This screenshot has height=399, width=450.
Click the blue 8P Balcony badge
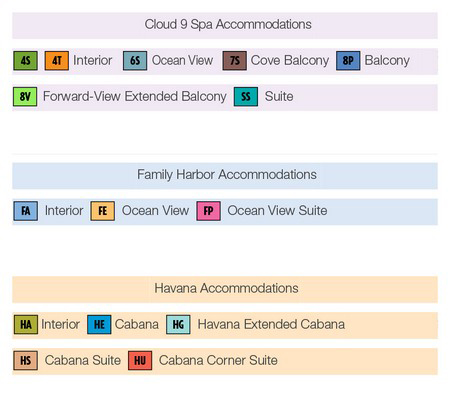[x=348, y=60]
